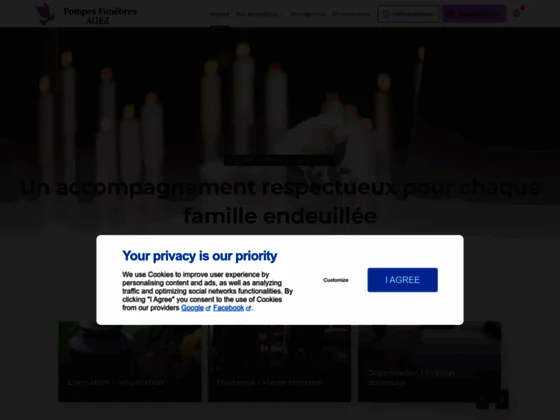This screenshot has width=560, height=420.
Task: Click the I AGREE cookie button
Action: (402, 280)
